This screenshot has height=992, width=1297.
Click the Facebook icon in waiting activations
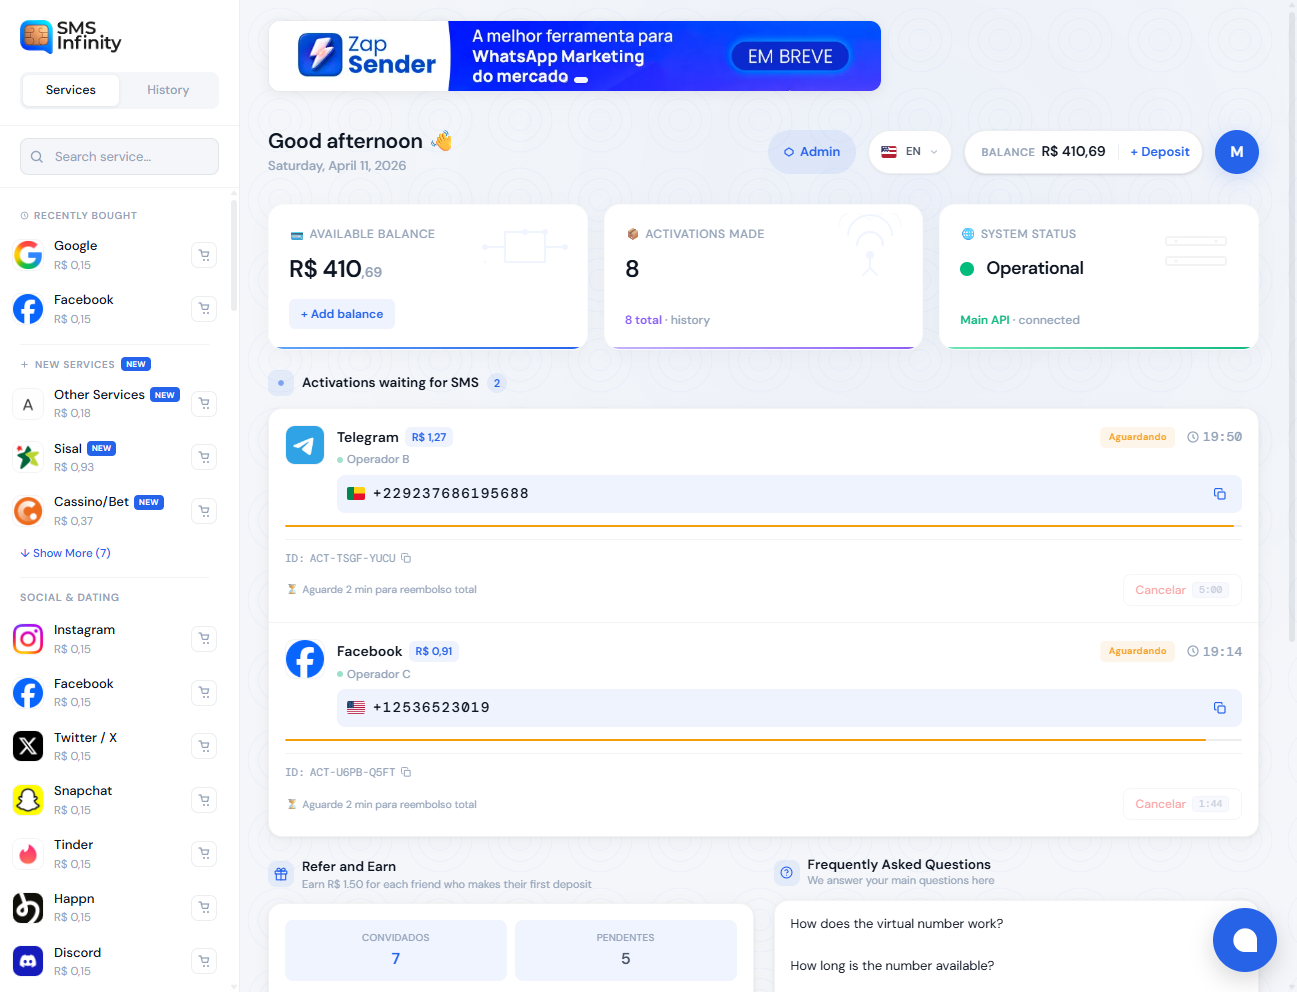305,659
